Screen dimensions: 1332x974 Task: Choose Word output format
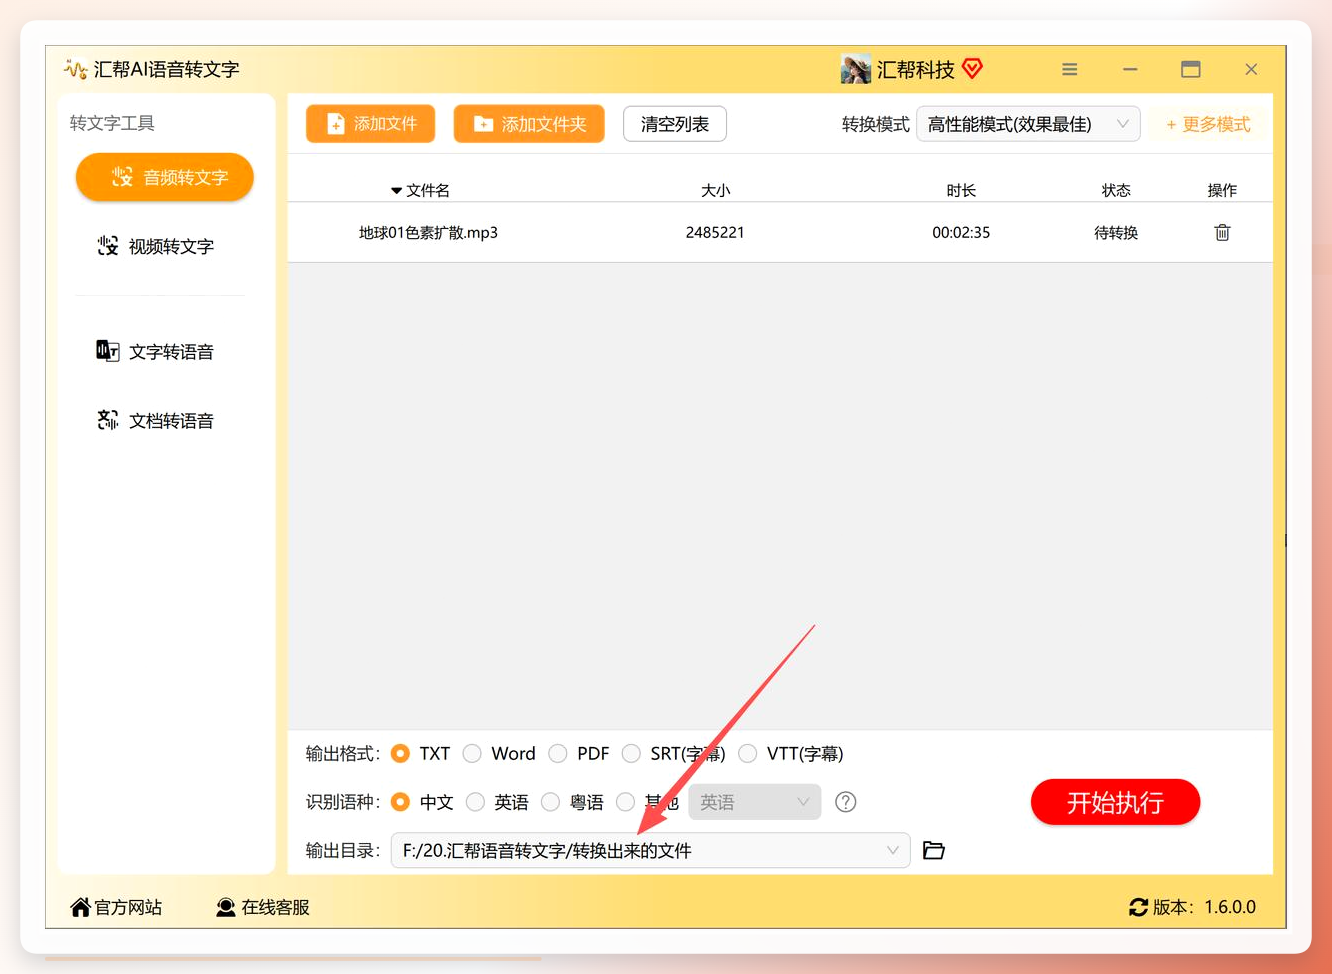tap(473, 753)
